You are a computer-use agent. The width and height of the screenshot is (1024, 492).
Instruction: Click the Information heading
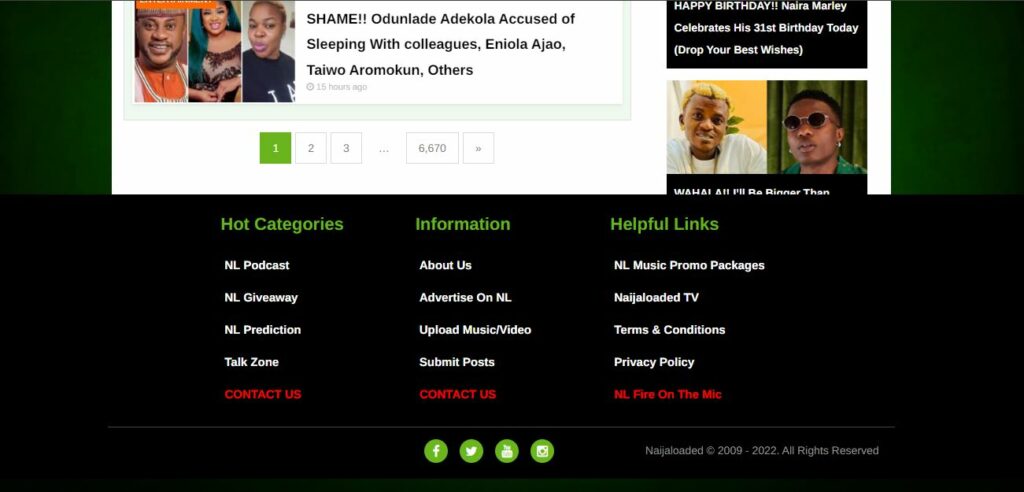click(x=462, y=224)
